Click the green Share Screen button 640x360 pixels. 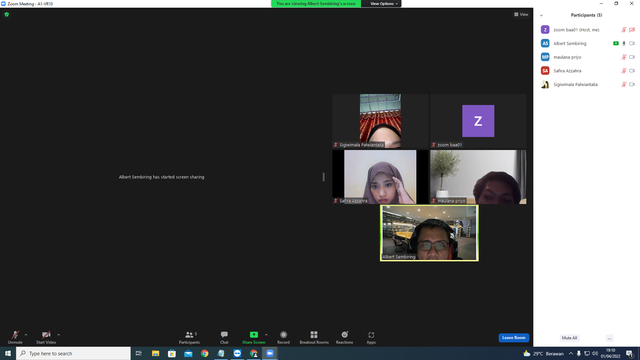pos(253,337)
